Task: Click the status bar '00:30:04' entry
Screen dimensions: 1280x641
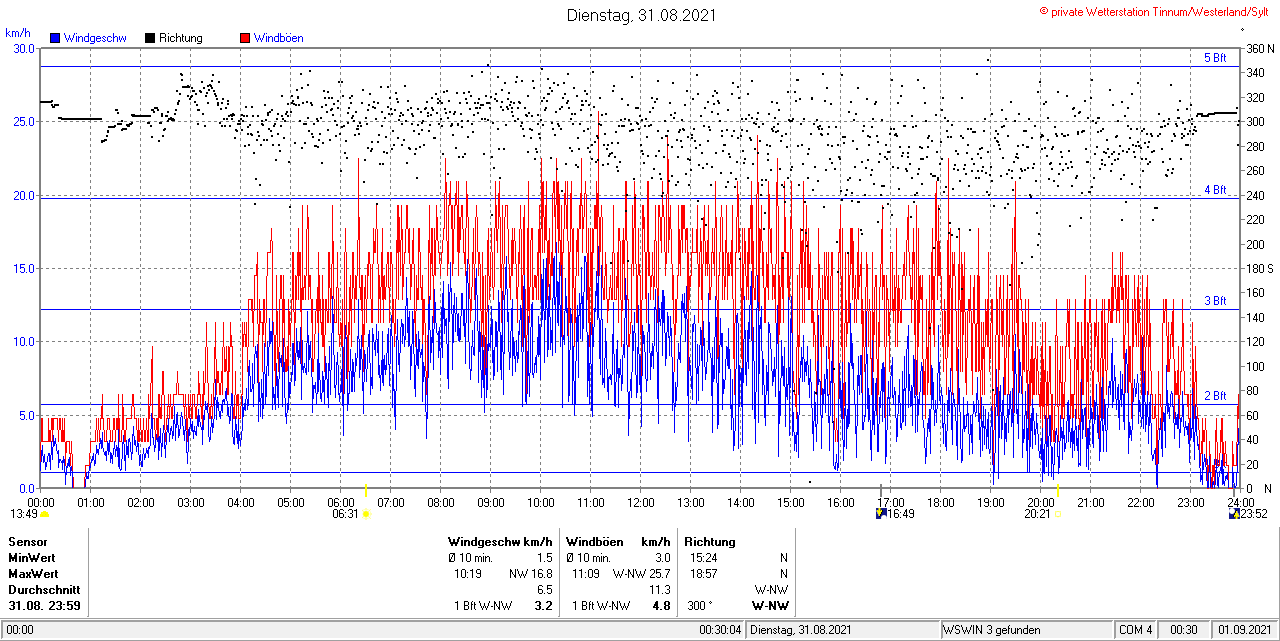Action: [x=720, y=630]
